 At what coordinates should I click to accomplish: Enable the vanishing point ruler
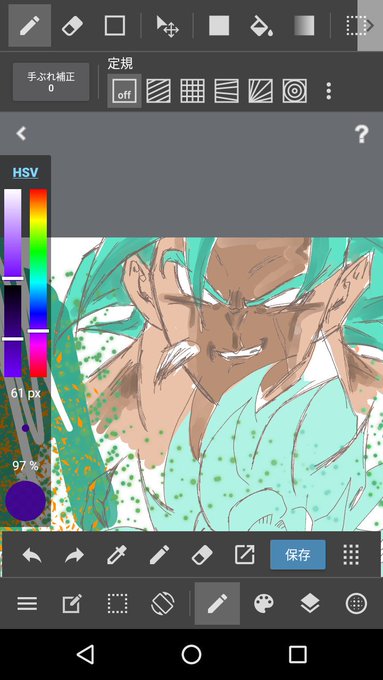tap(226, 91)
